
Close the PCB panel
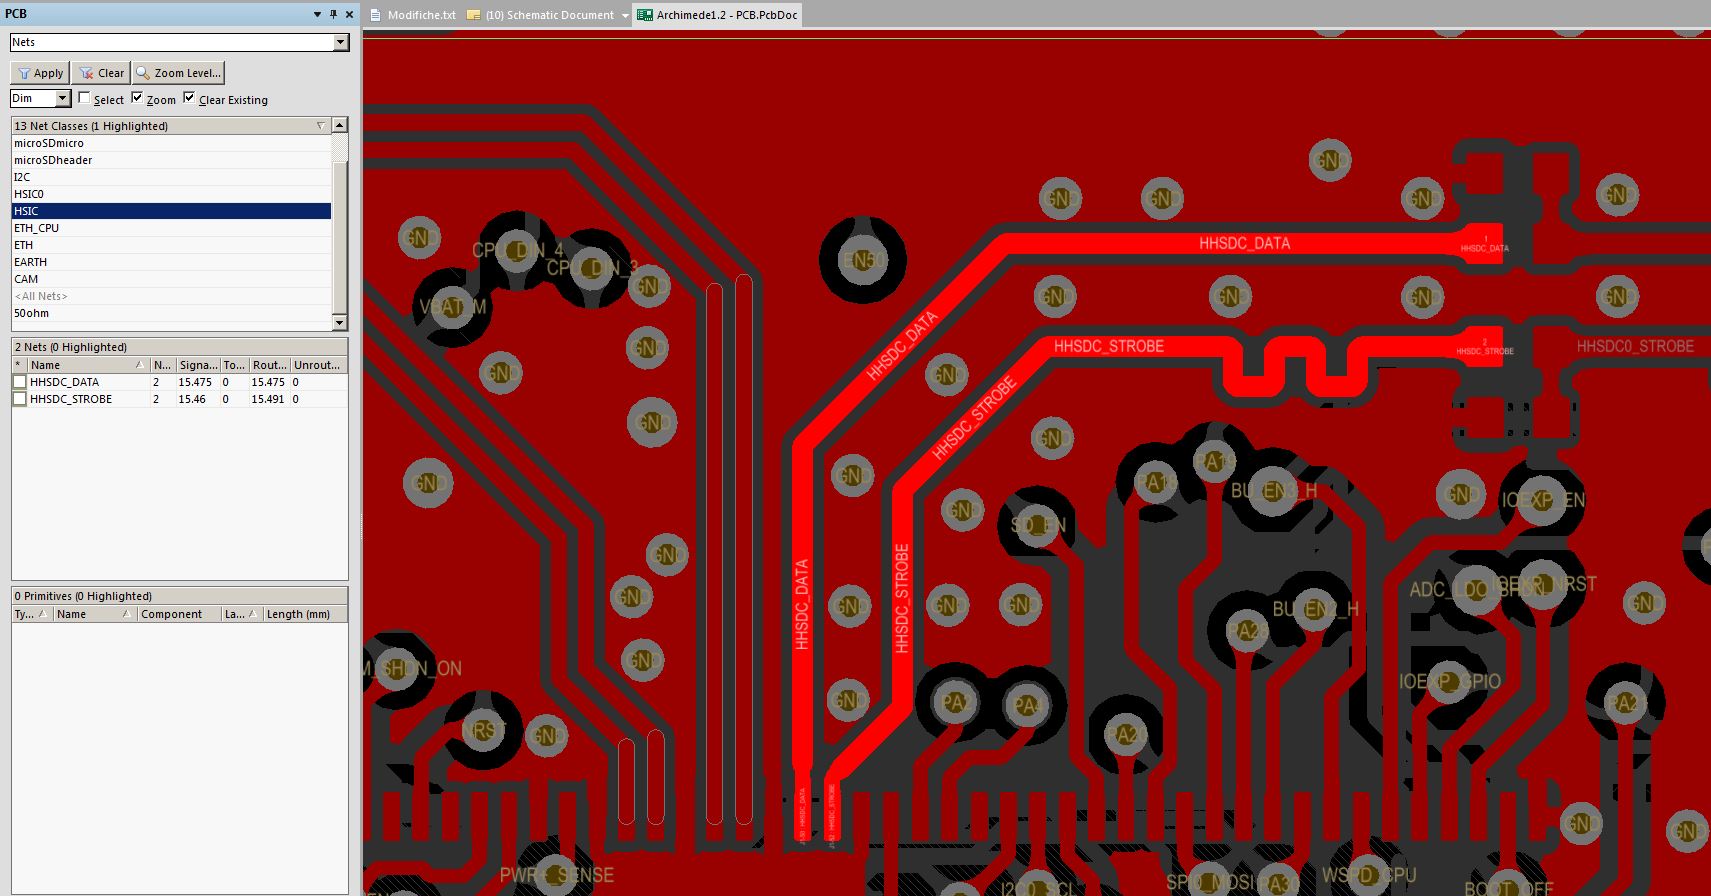click(349, 14)
